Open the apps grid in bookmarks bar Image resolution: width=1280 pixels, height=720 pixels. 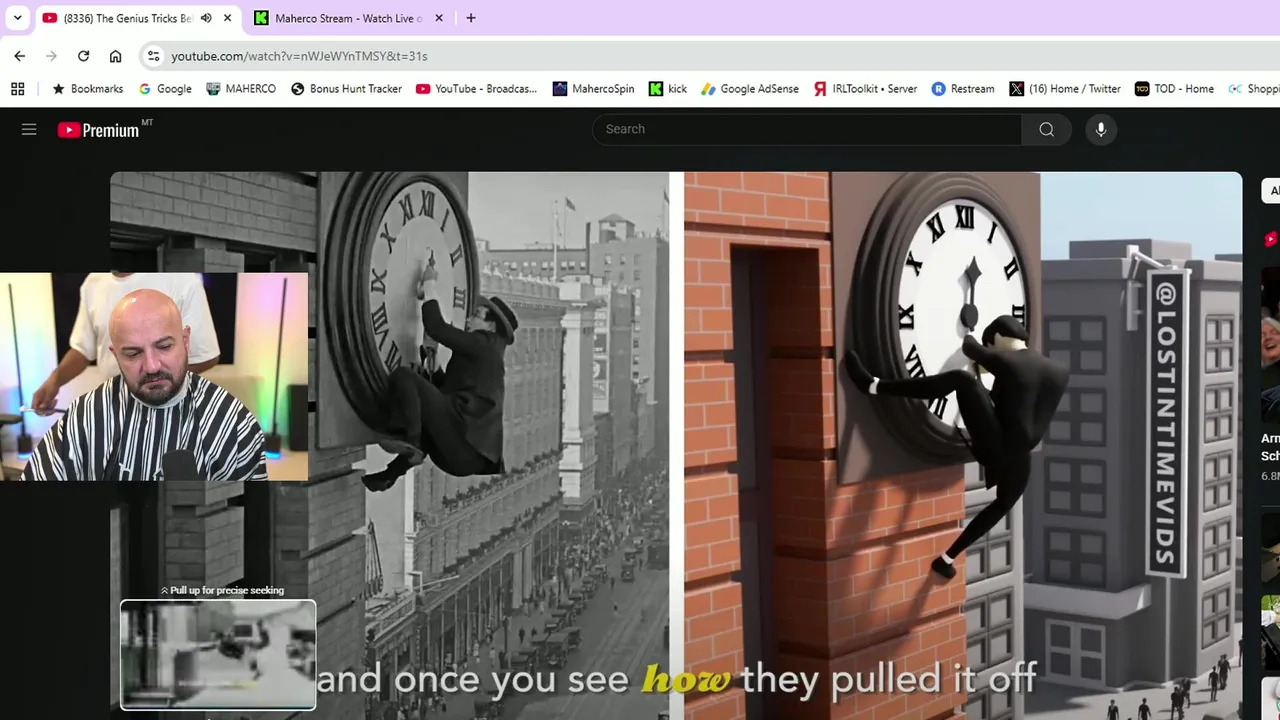coord(17,89)
